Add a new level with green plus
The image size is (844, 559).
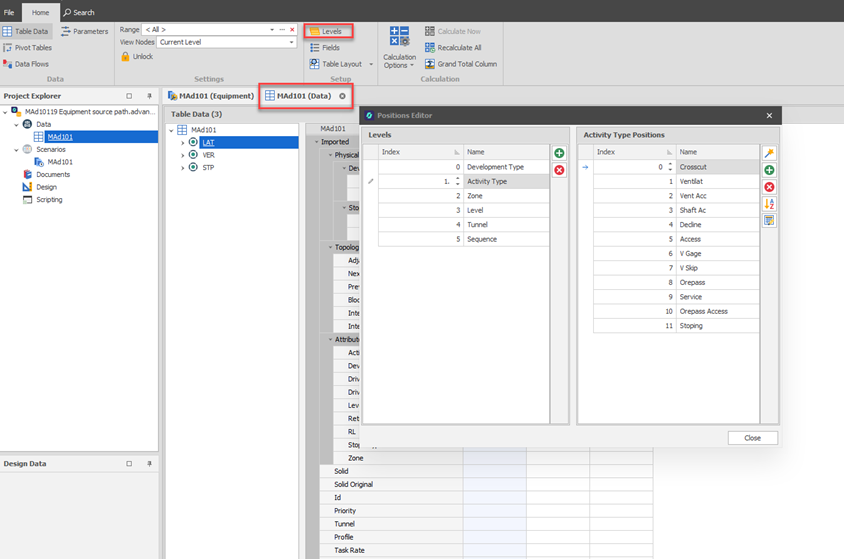(559, 153)
